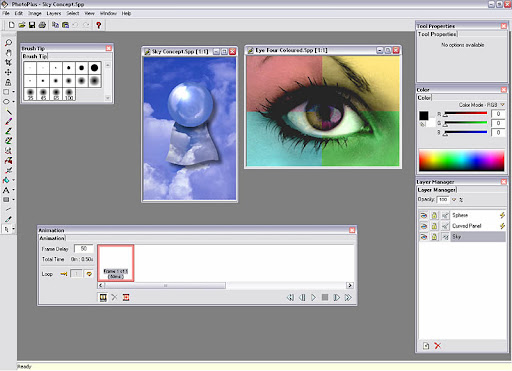Screen dimensions: 512x371
Task: Click the Stop button in Animation panel
Action: [325, 297]
